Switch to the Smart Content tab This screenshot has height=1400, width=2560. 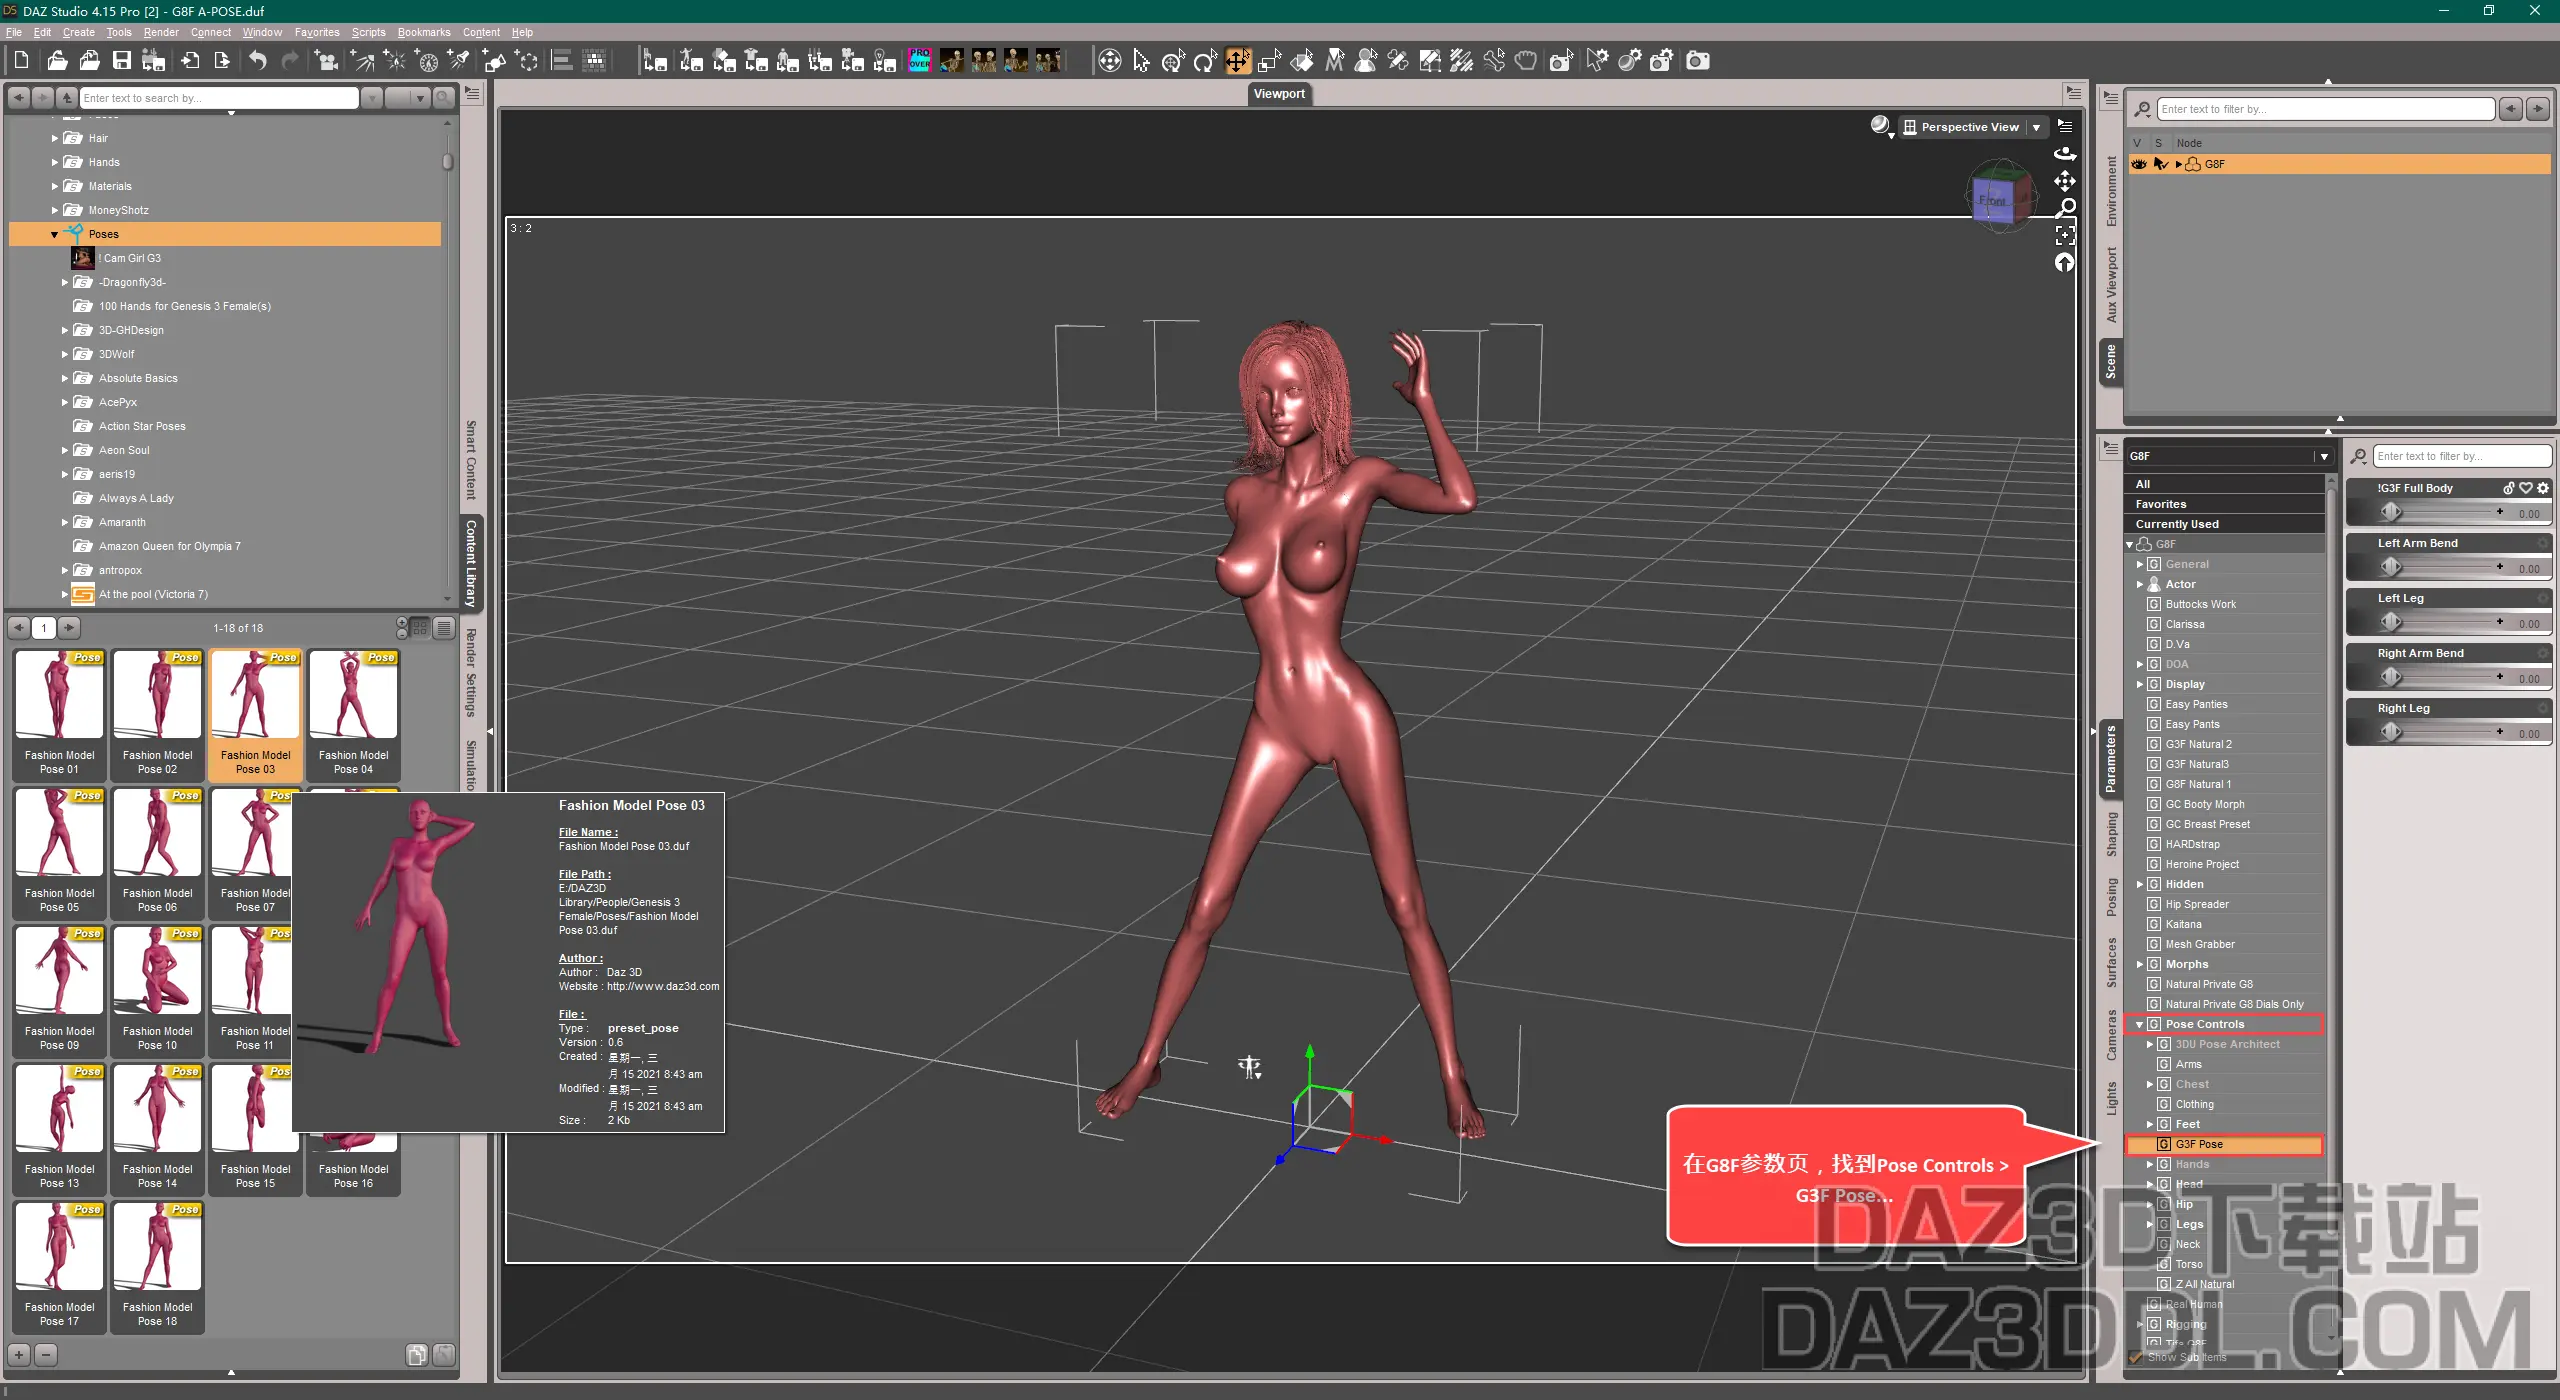(x=471, y=460)
